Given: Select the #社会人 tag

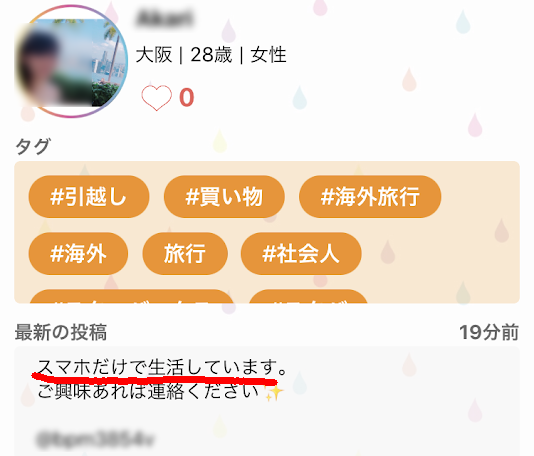Looking at the screenshot, I should pyautogui.click(x=301, y=254).
